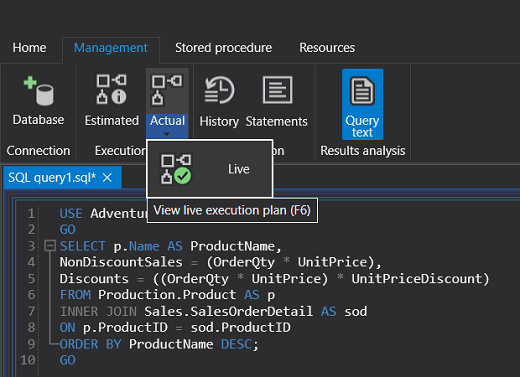
Task: Click 'Sales.SalesOrderDetail' on line 7
Action: [x=228, y=312]
